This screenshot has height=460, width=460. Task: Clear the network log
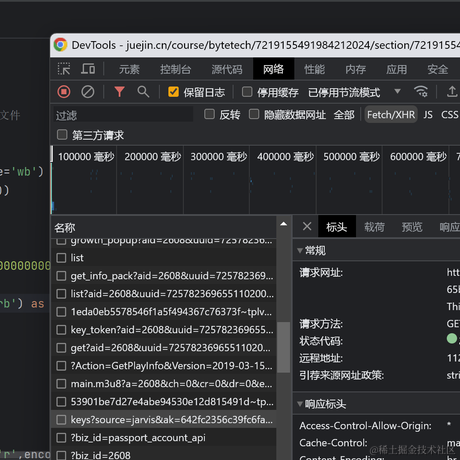coord(88,92)
